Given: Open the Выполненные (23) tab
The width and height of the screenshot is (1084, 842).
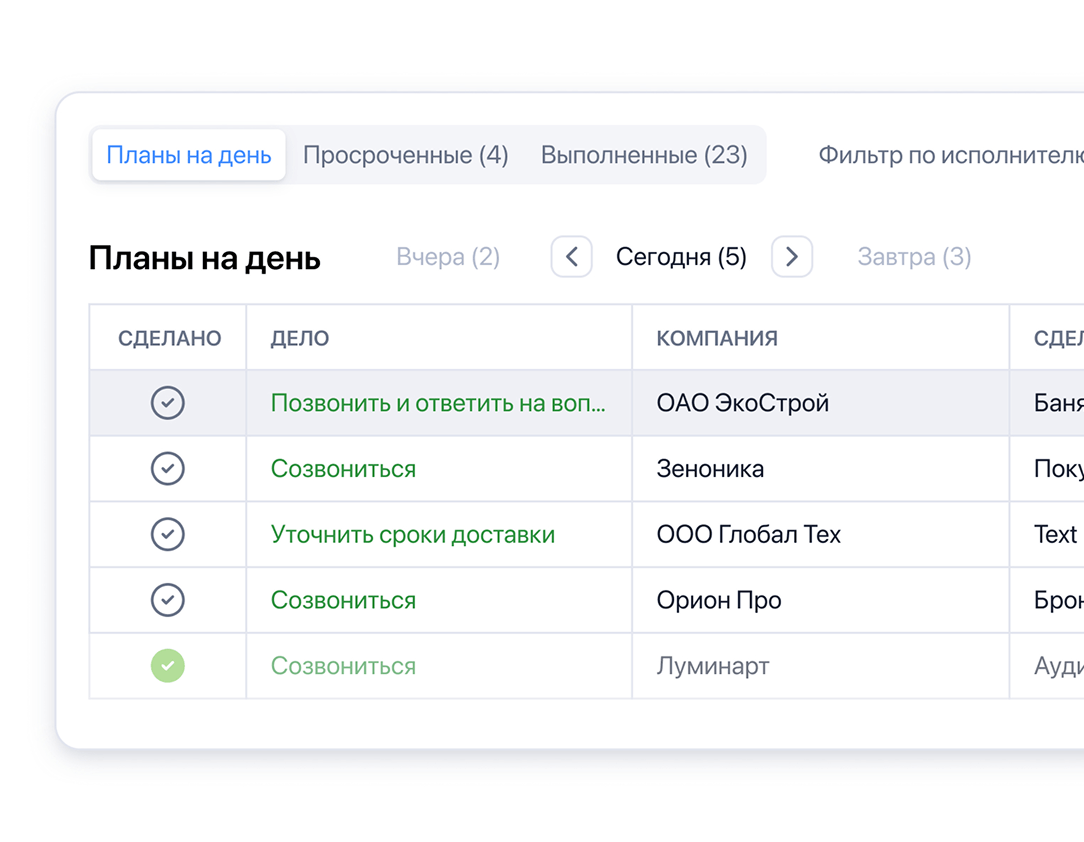Looking at the screenshot, I should [643, 155].
